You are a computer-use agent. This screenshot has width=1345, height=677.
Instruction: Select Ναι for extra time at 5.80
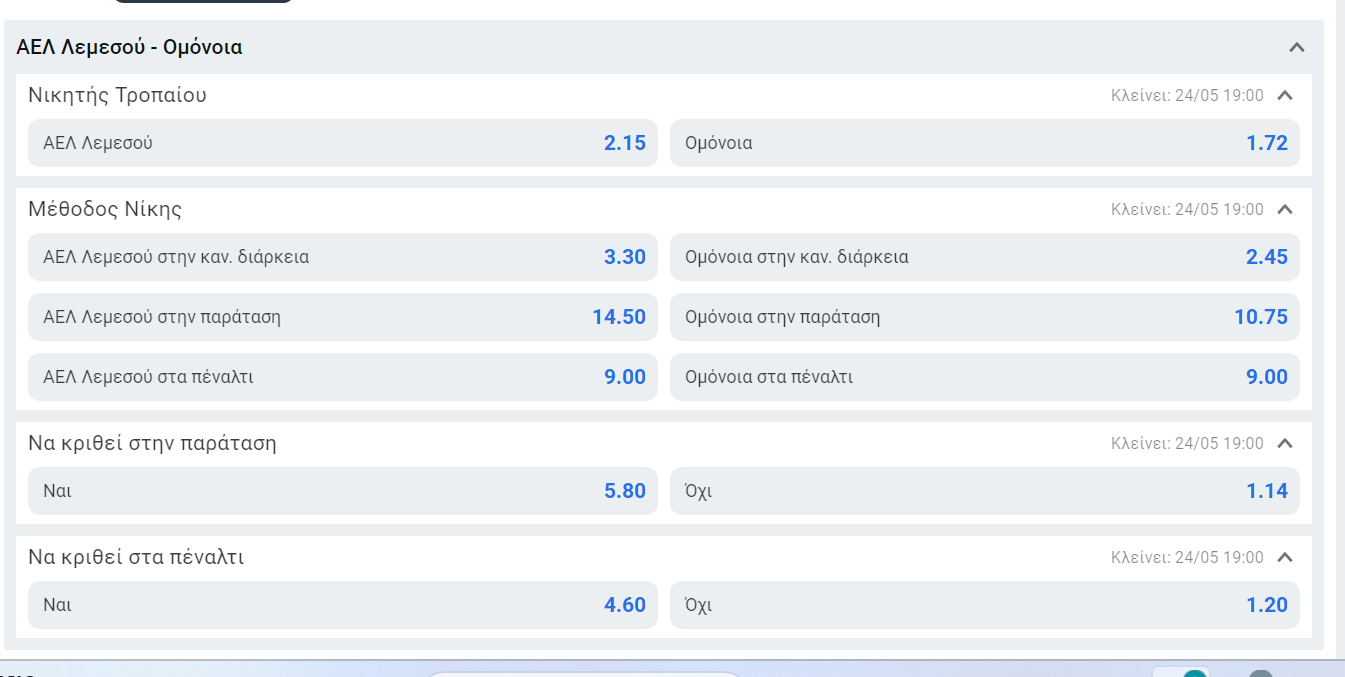pyautogui.click(x=343, y=491)
